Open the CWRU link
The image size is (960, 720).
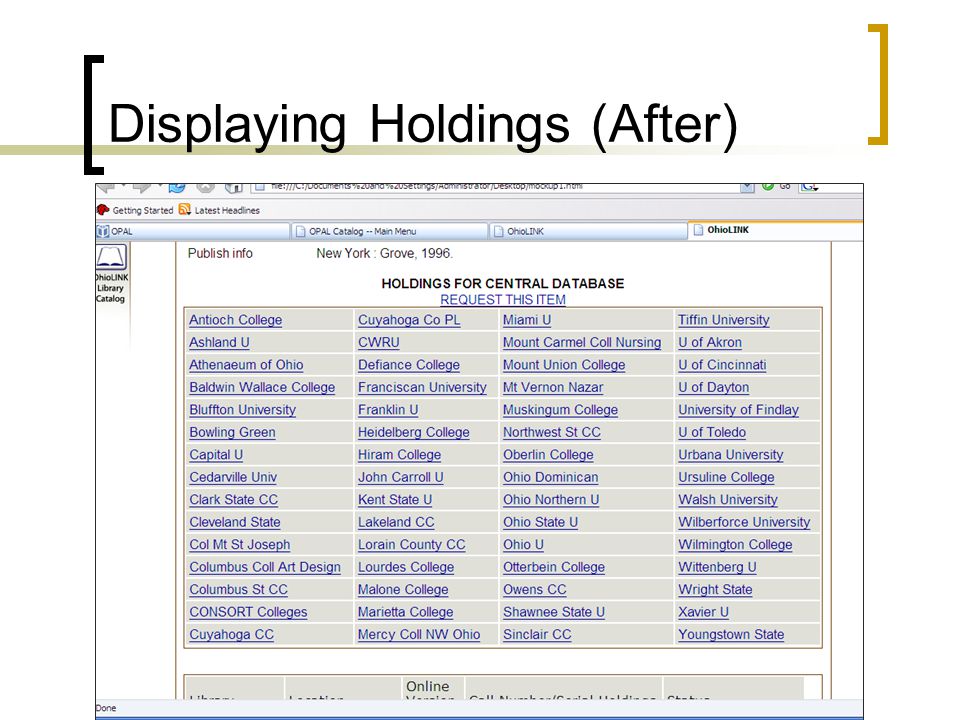(378, 343)
